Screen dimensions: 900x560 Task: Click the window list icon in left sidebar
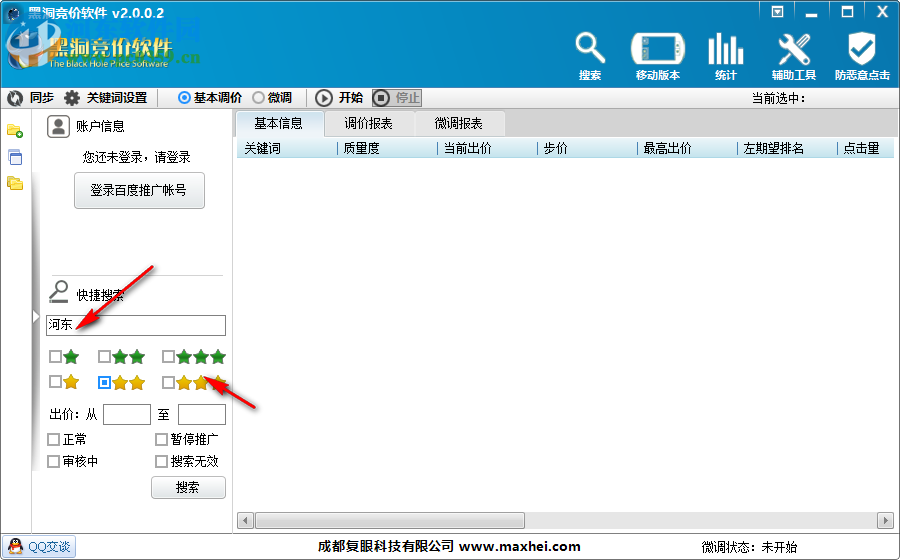point(15,157)
